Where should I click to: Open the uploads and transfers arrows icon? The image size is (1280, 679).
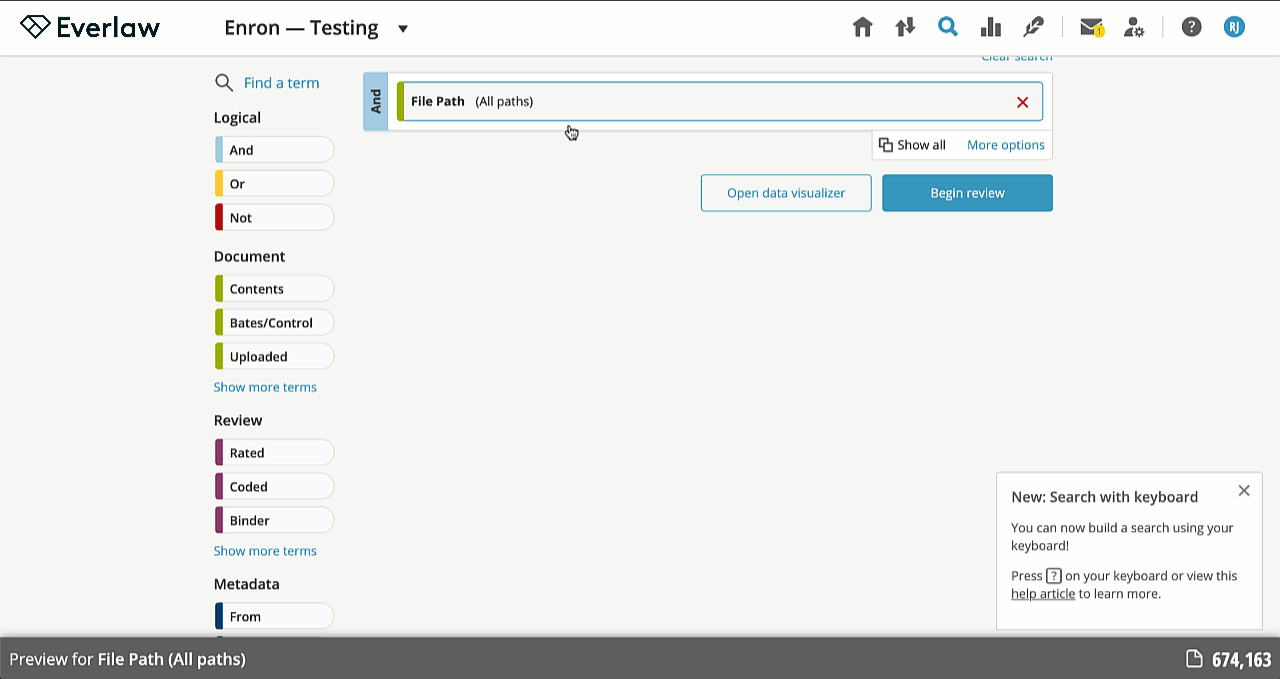tap(905, 27)
